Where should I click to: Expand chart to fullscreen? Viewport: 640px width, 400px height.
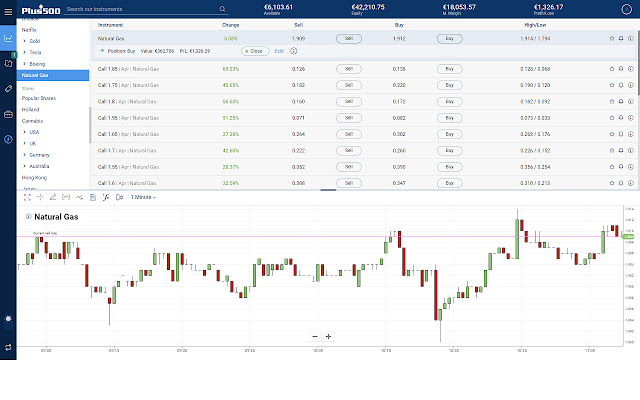pyautogui.click(x=27, y=197)
